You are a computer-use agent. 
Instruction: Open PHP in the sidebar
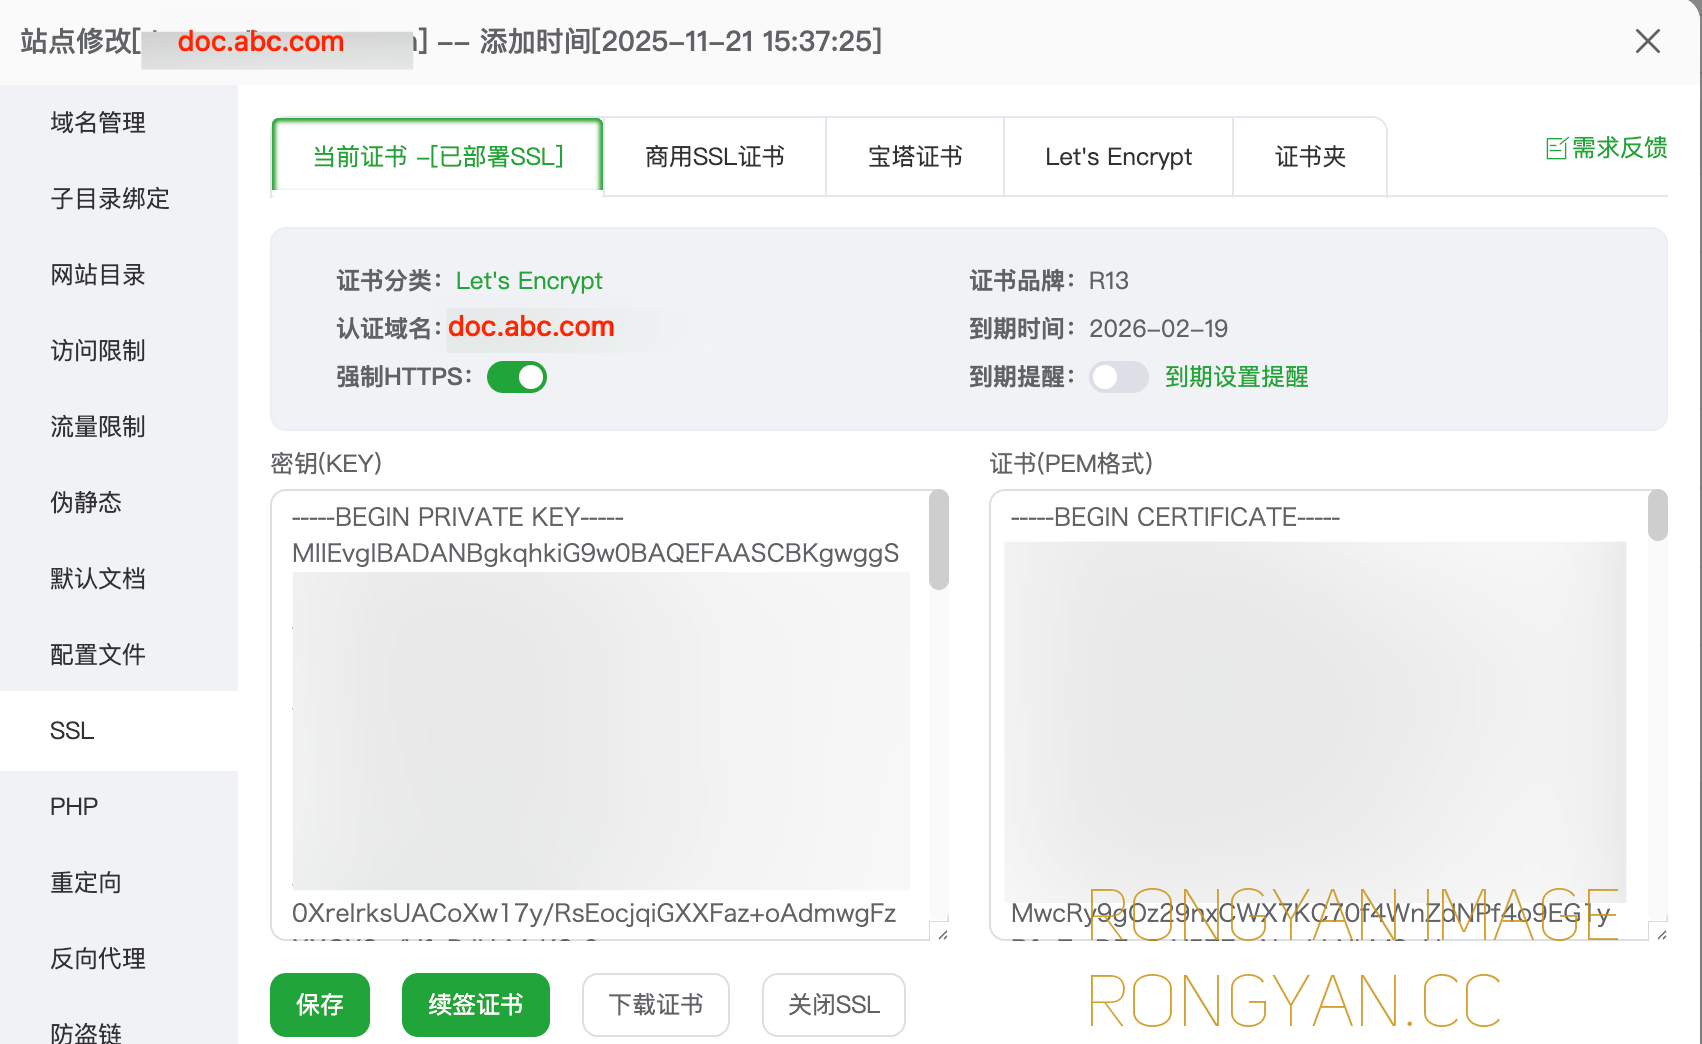119,806
